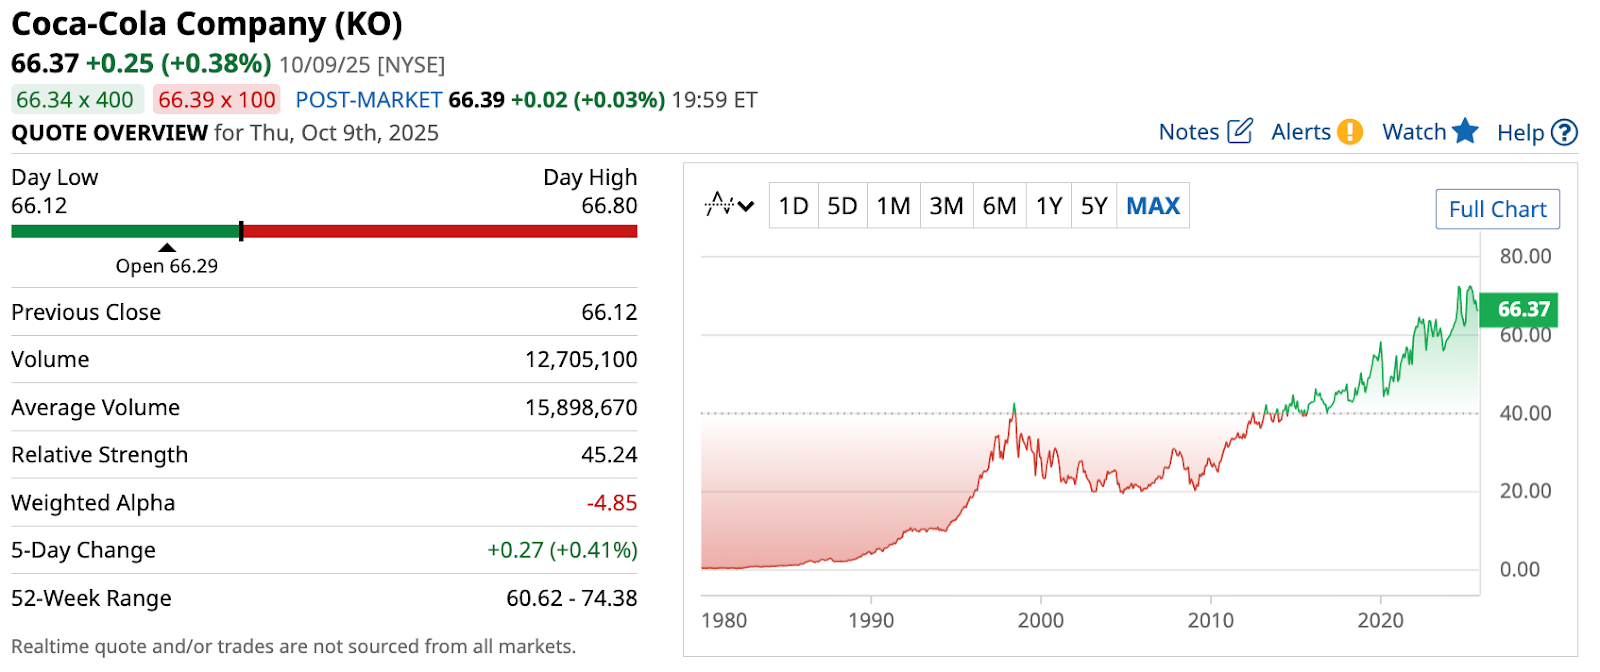Click the red ask 66.39 x 100 box

click(216, 100)
